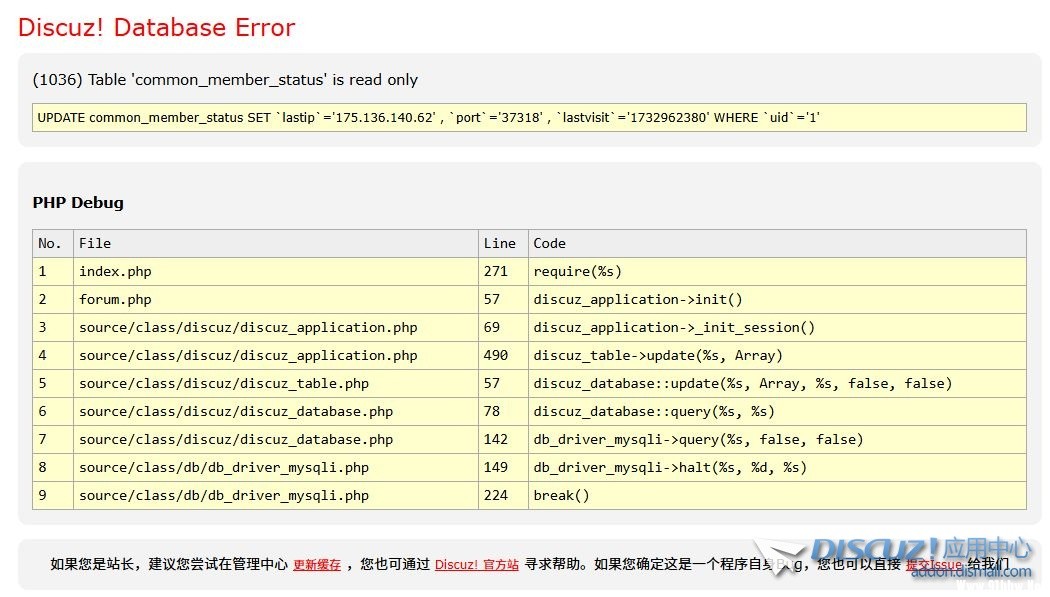Viewport: 1050px width, 597px height.
Task: Select the index.php file cell
Action: click(115, 271)
